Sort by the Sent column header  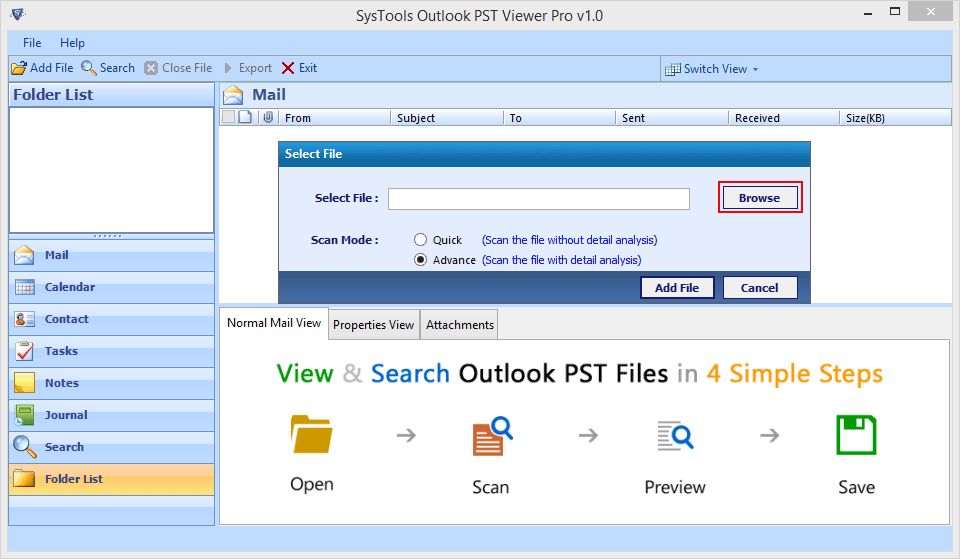672,118
